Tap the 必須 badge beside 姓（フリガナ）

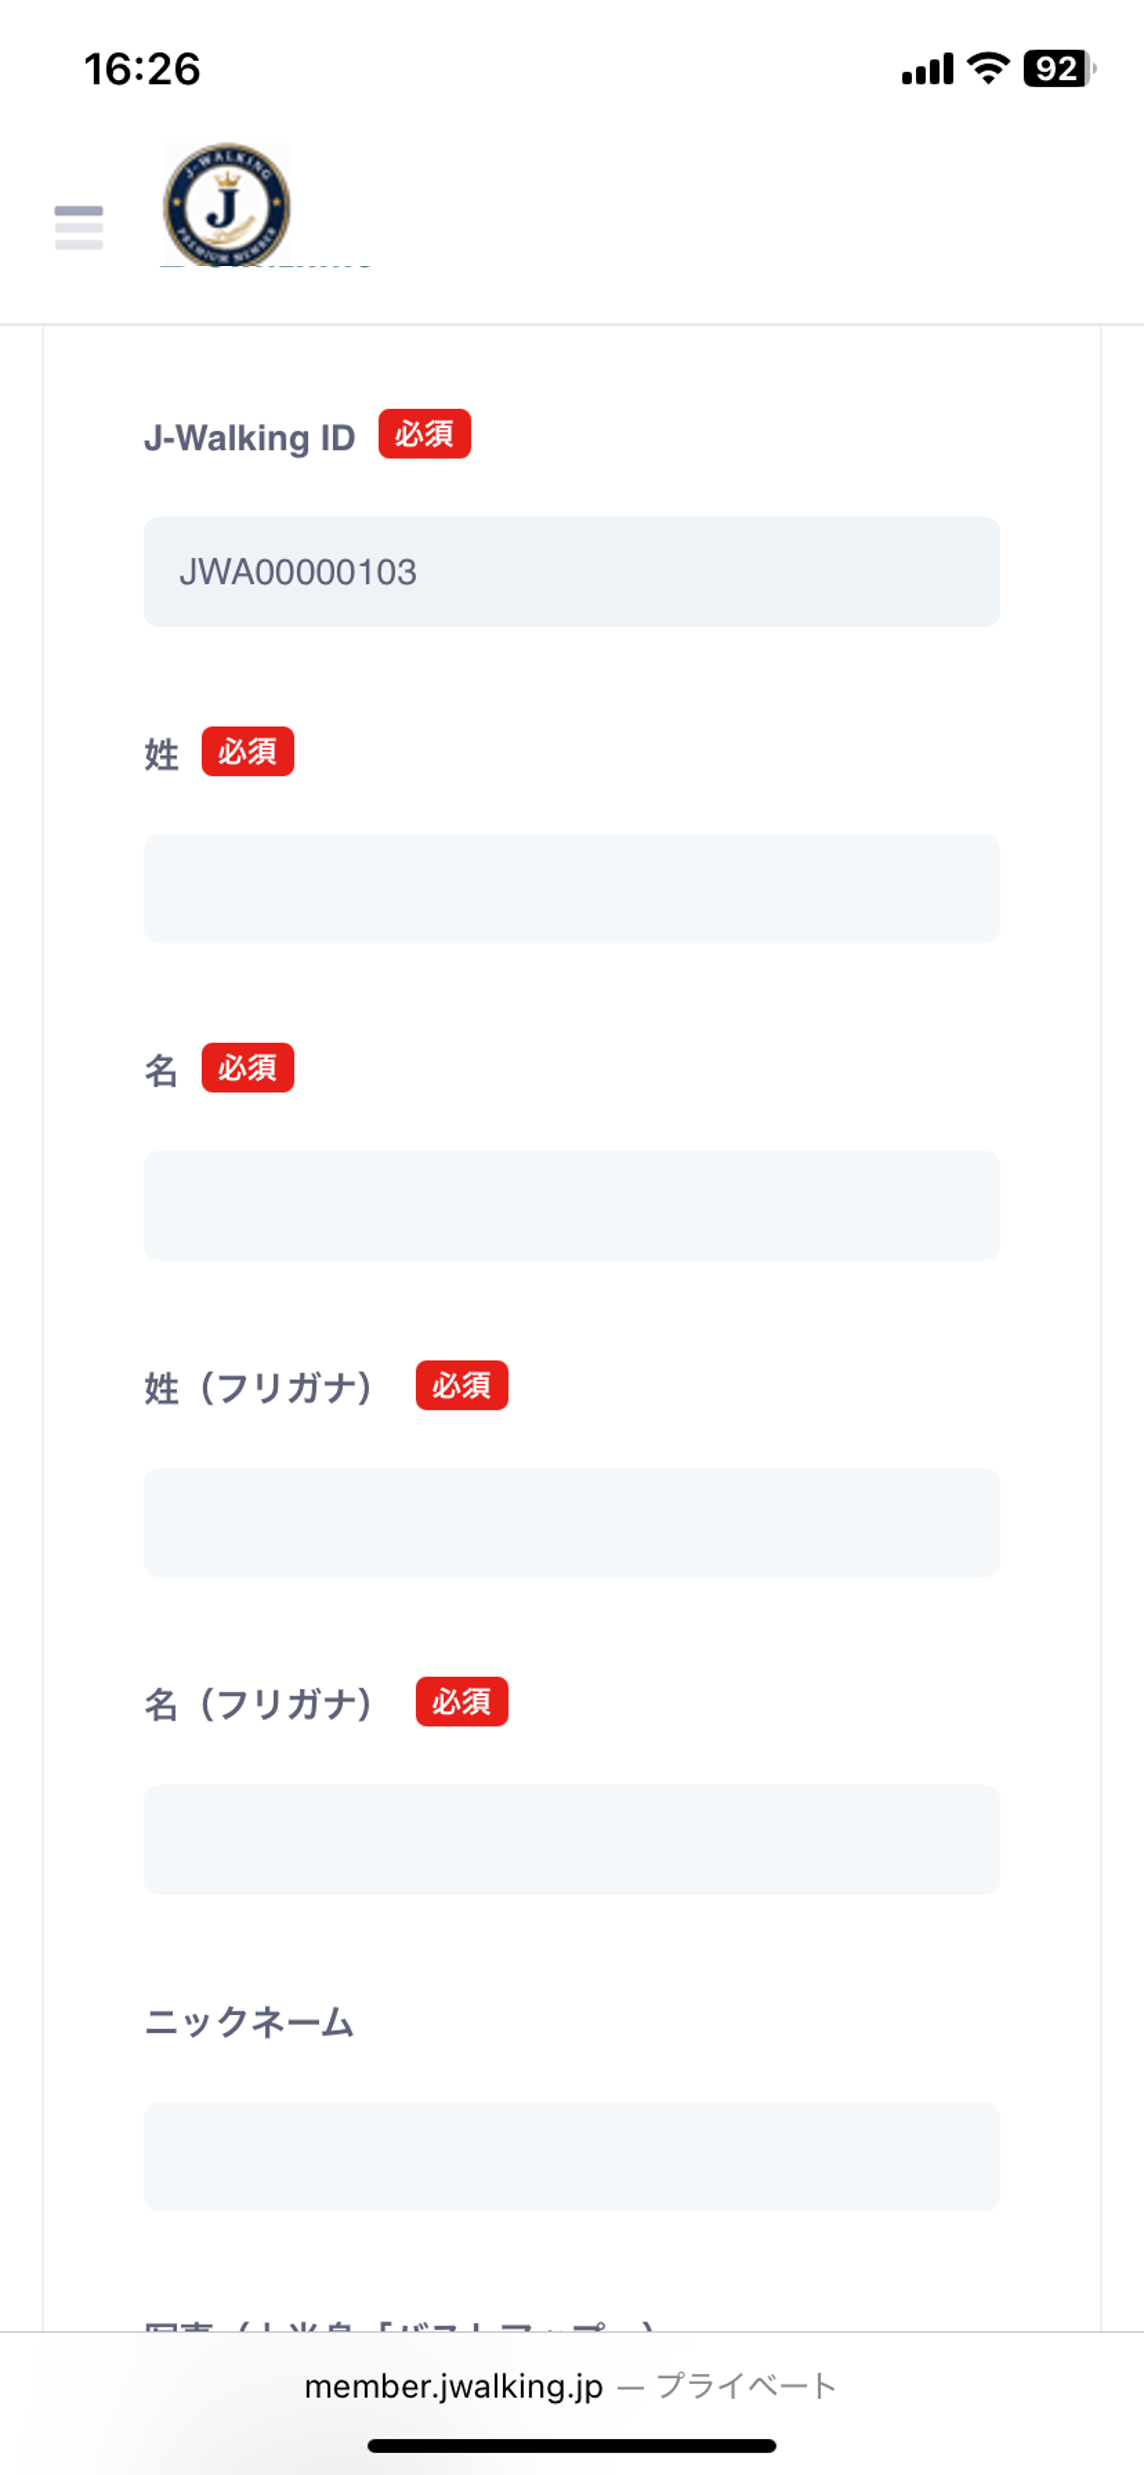coord(462,1385)
